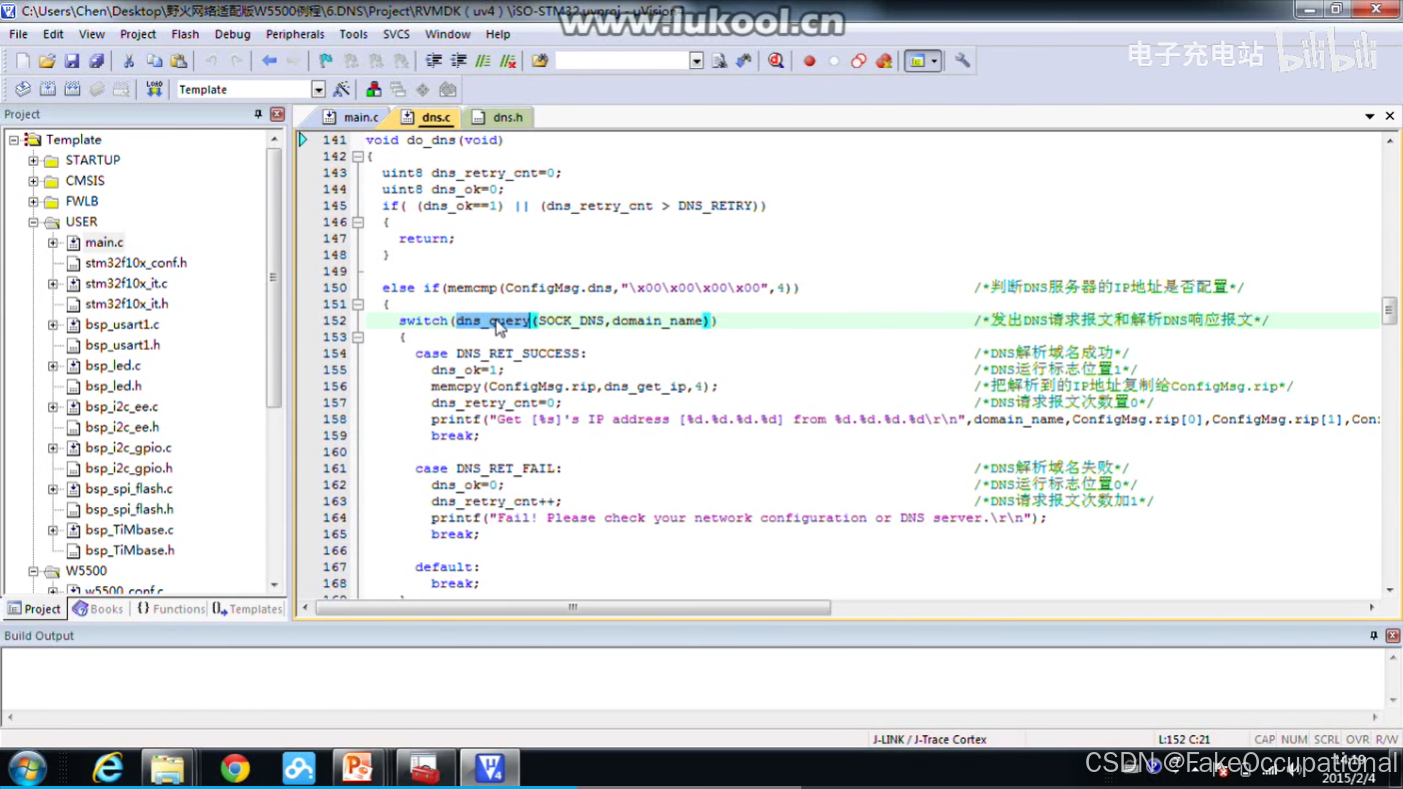Click the editor horizontal scrollbar thumb

573,607
